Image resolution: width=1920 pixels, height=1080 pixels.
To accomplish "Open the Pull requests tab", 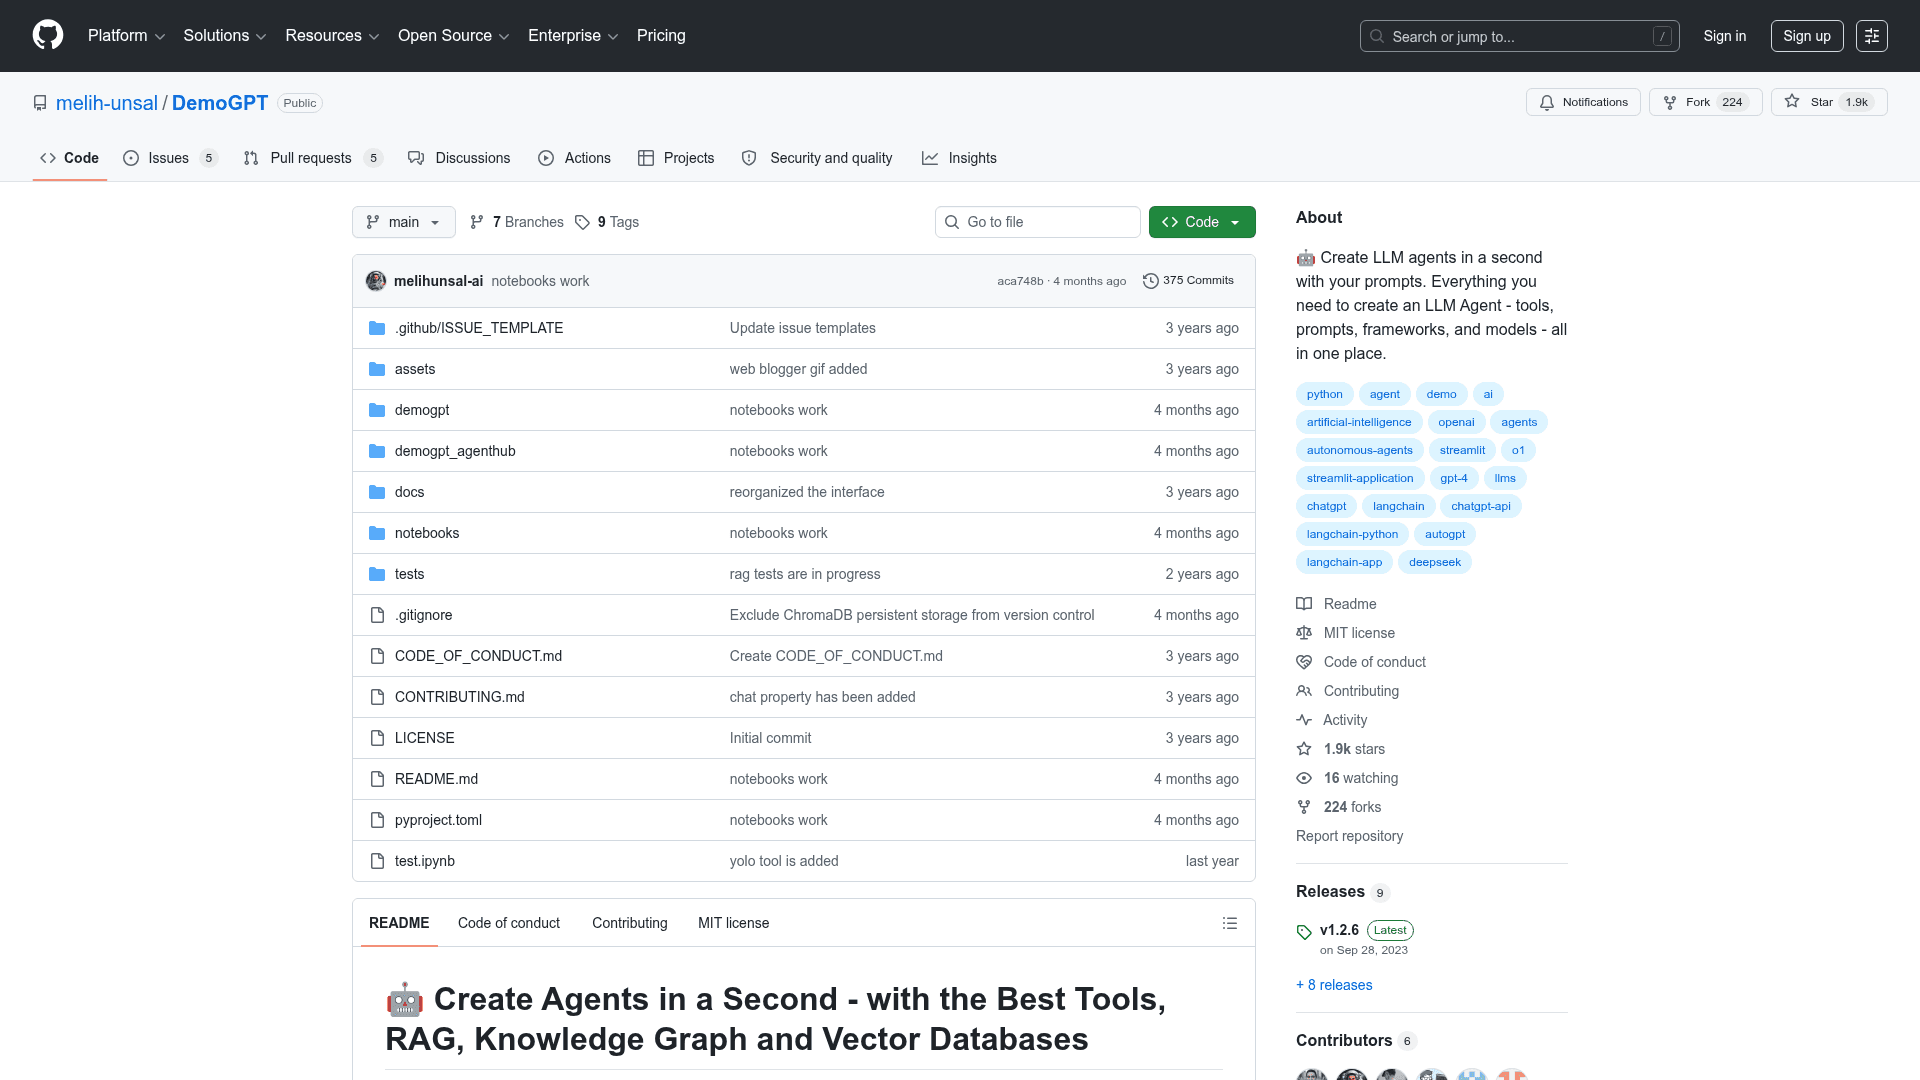I will tap(312, 158).
